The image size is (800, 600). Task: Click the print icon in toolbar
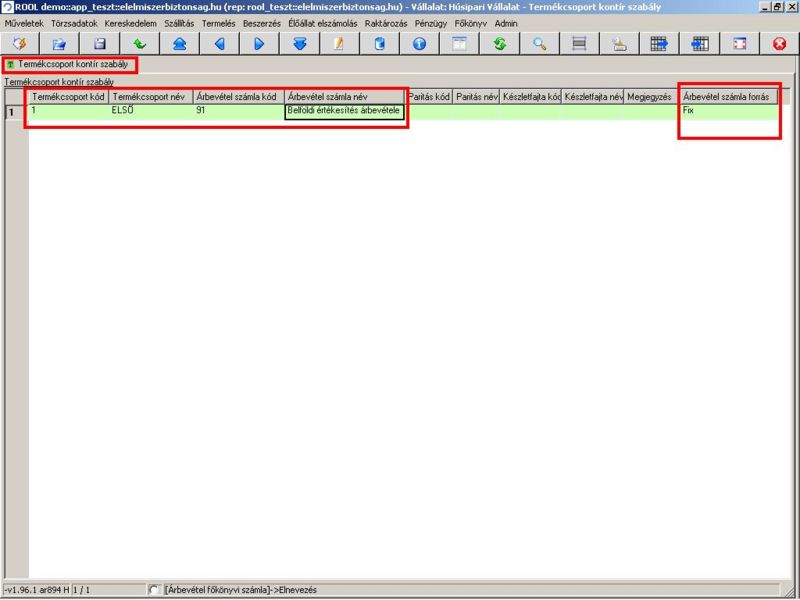[x=619, y=44]
